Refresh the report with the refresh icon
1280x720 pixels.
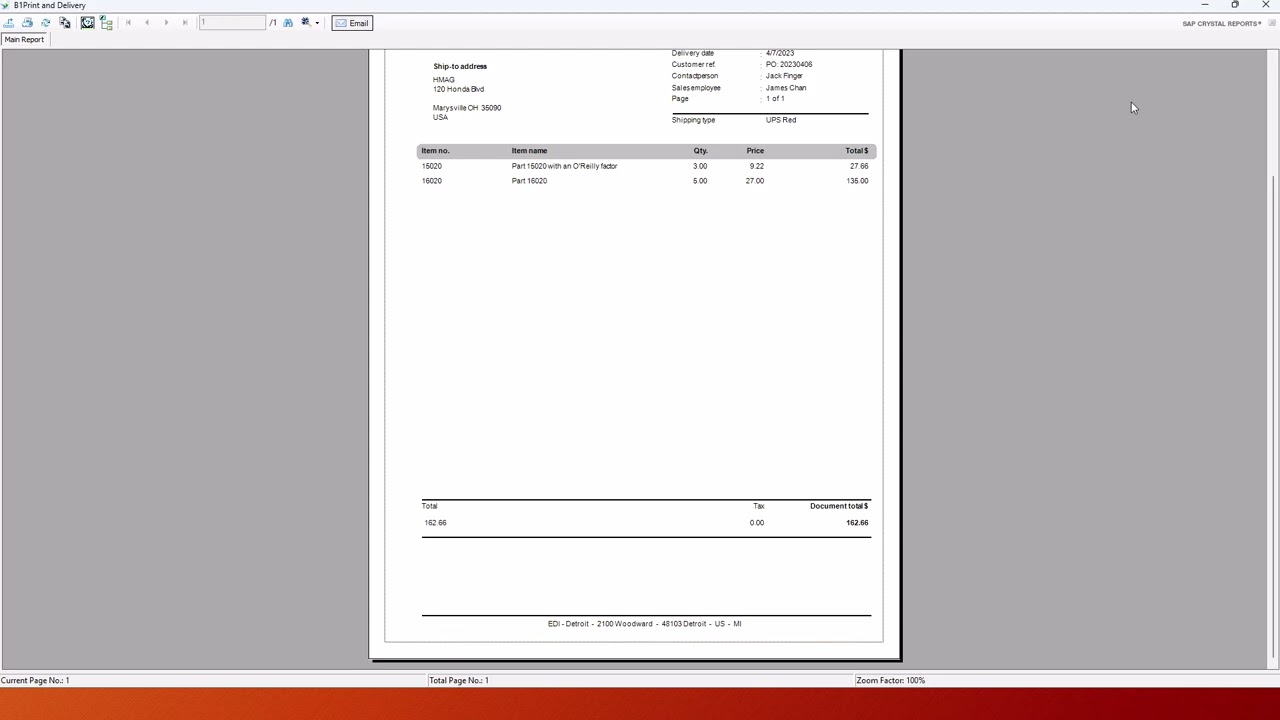pos(46,23)
